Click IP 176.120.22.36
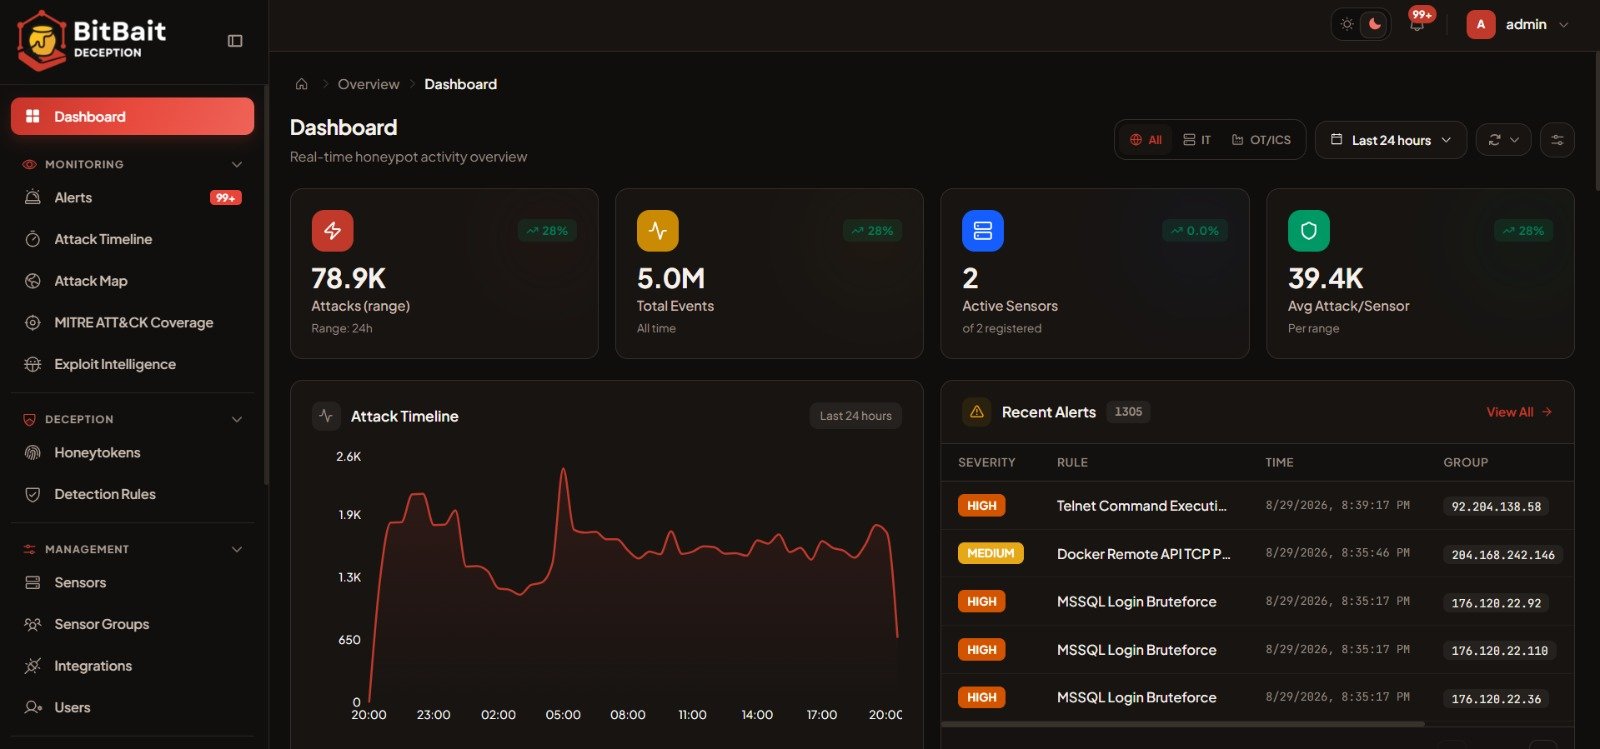The width and height of the screenshot is (1600, 749). (1496, 699)
